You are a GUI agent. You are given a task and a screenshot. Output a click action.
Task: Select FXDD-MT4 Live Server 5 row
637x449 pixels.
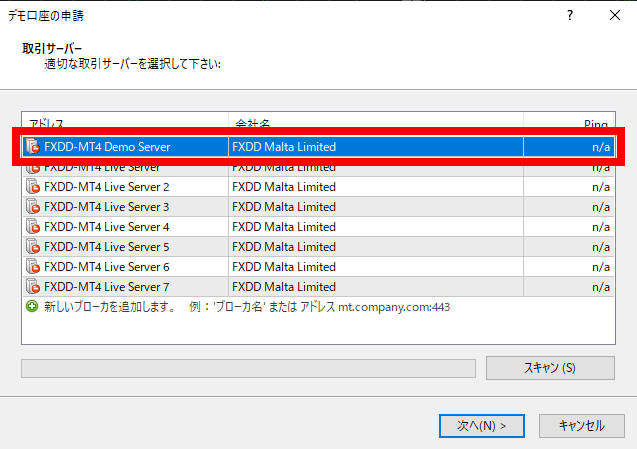click(x=318, y=247)
